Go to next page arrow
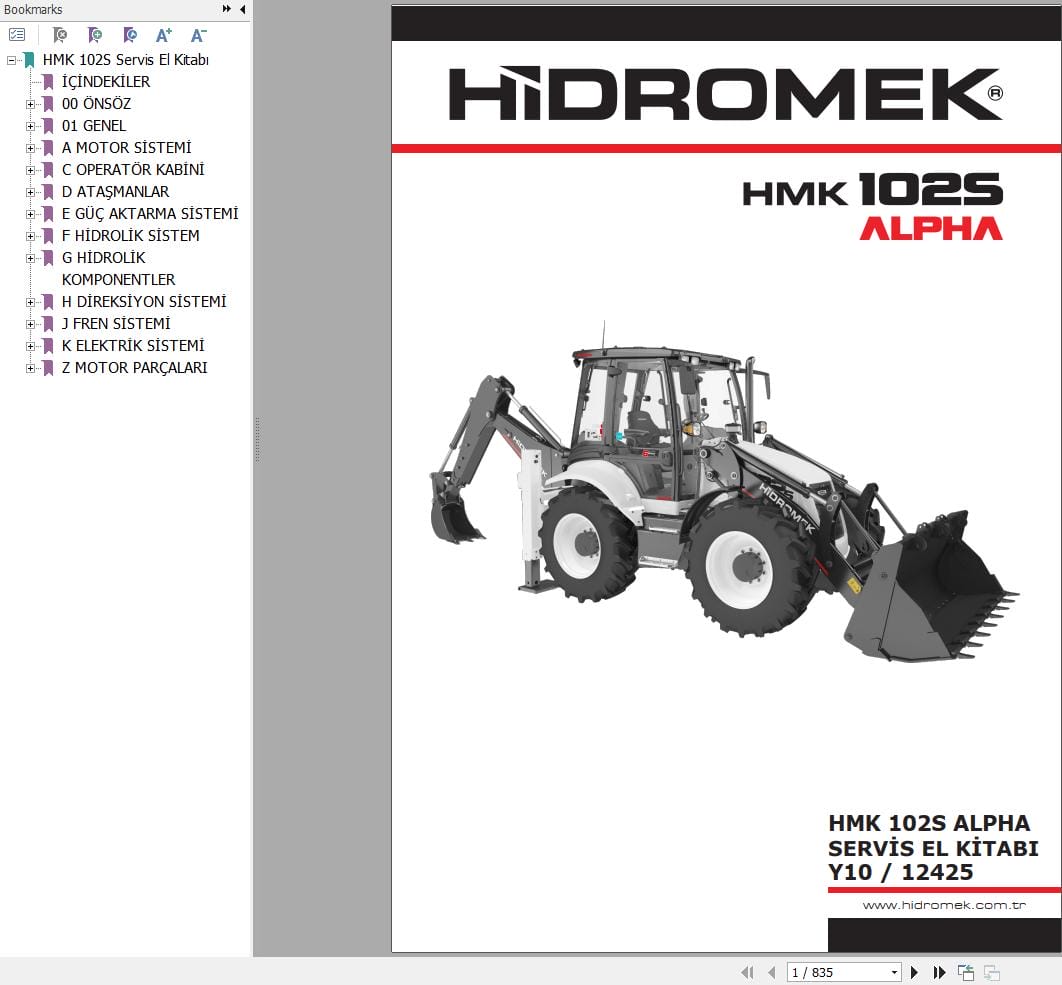The image size is (1062, 985). coord(914,972)
